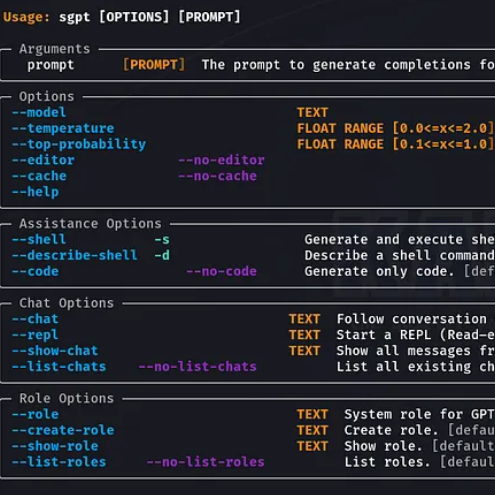This screenshot has height=495, width=495.
Task: Click the '--no-cache' flag
Action: pos(218,176)
